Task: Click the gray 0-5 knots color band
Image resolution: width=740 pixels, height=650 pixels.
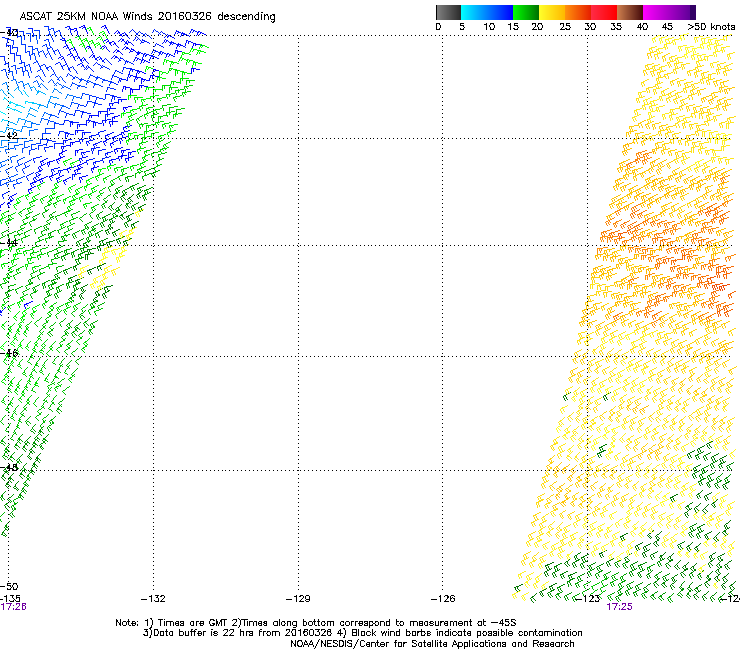Action: (x=448, y=12)
